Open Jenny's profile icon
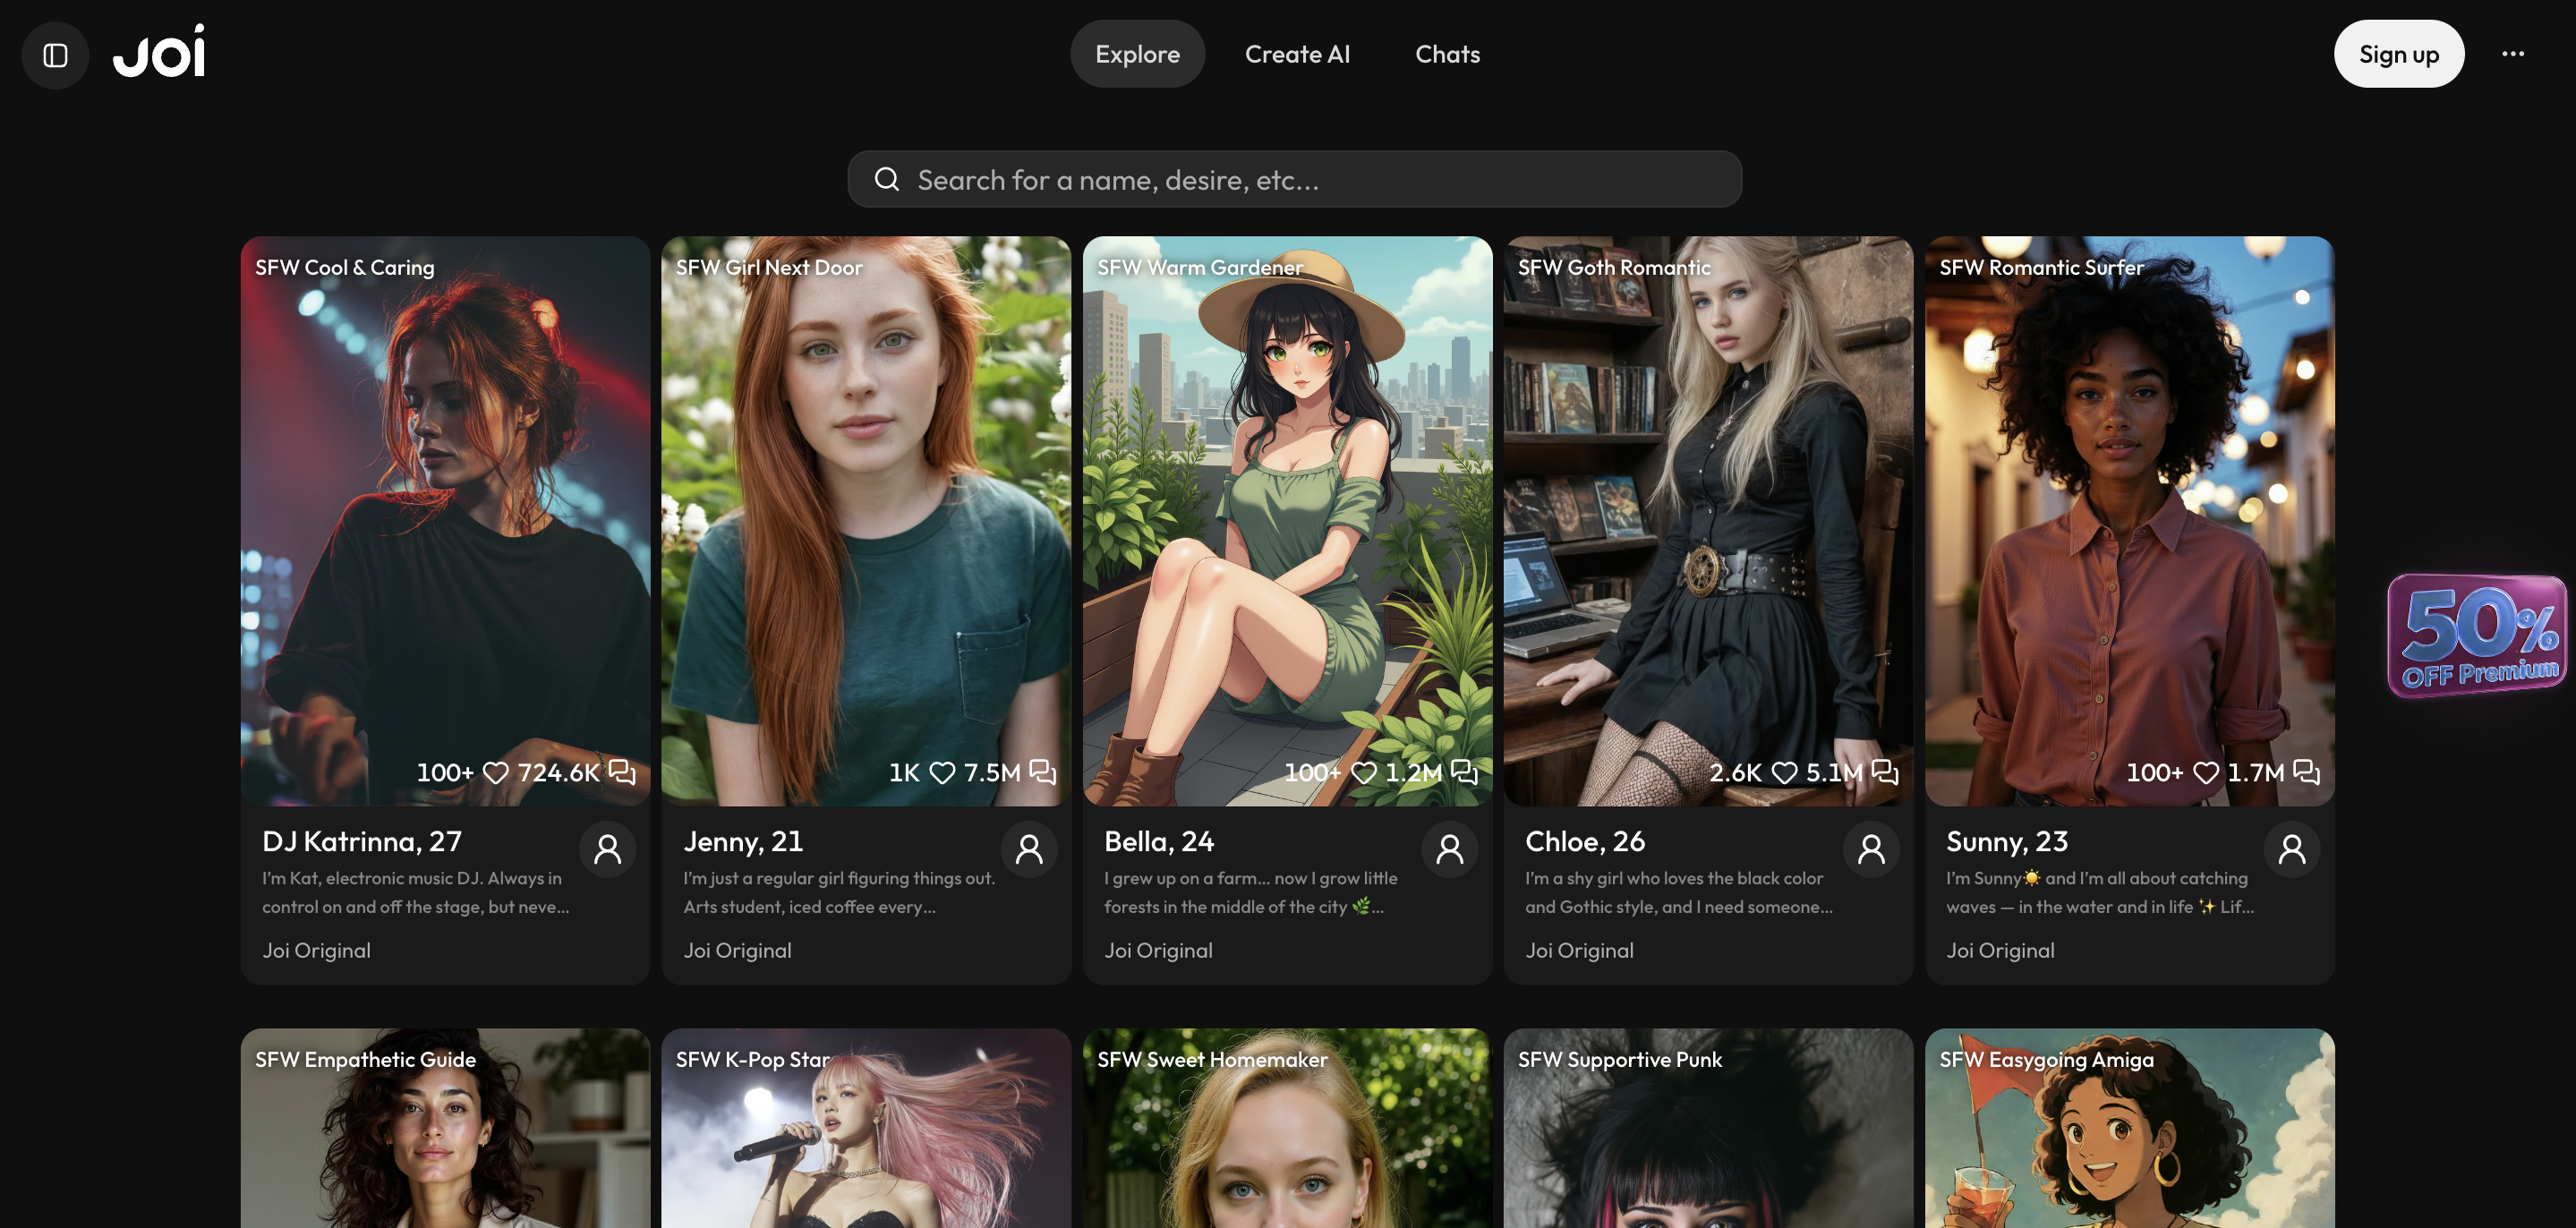This screenshot has height=1228, width=2576. pyautogui.click(x=1028, y=849)
